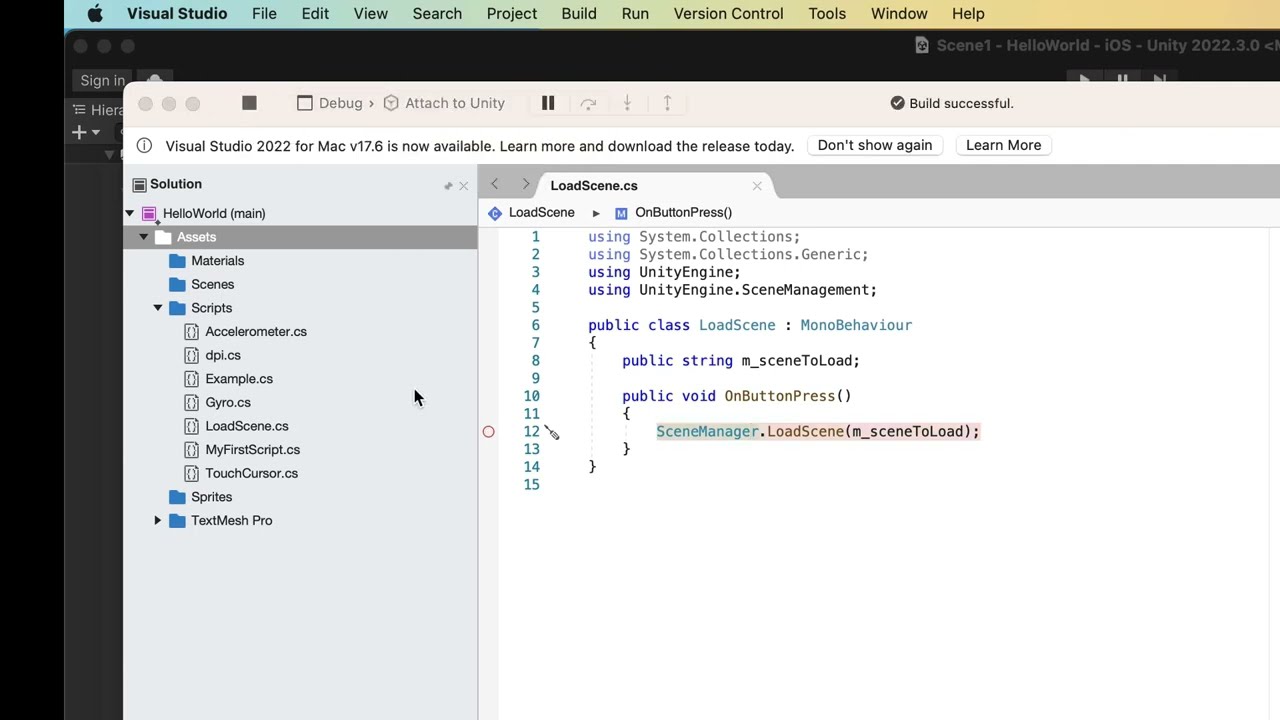Open Example.cs in the solution tree
This screenshot has width=1280, height=720.
[239, 379]
